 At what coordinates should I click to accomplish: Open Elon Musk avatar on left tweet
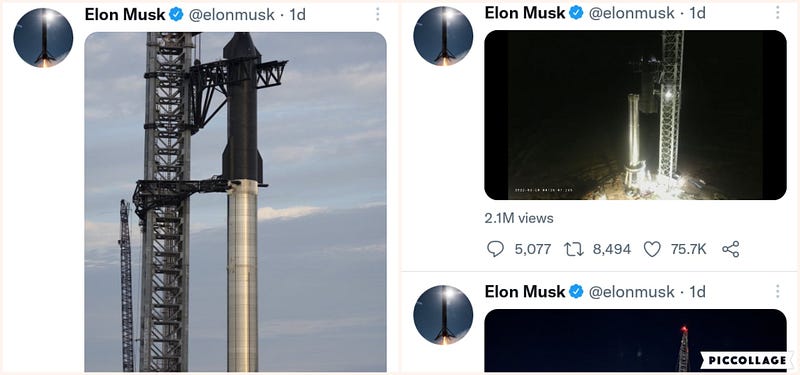pos(43,38)
